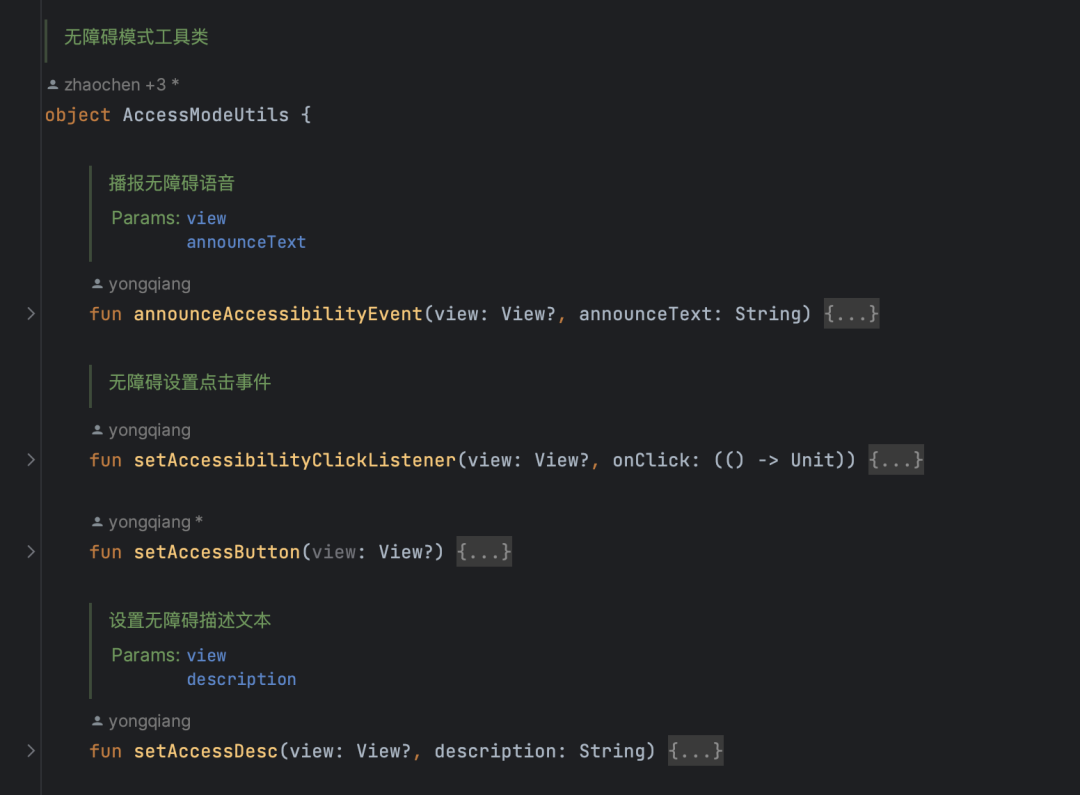
Task: Click the author icon above announceAccessibilityEvent
Action: tap(97, 284)
